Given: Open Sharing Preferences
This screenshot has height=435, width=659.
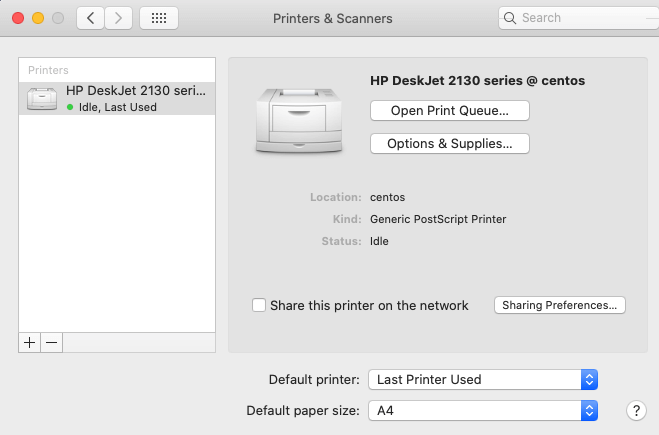Looking at the screenshot, I should pos(559,305).
